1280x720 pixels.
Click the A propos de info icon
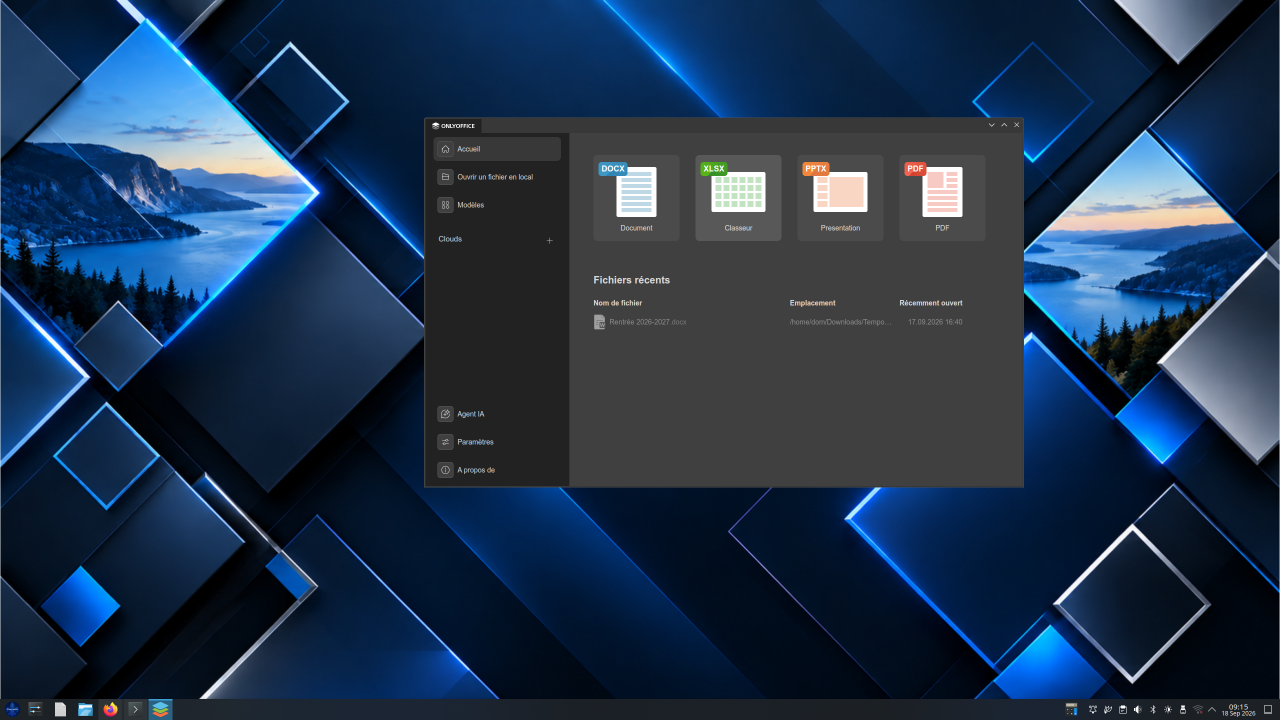[445, 470]
